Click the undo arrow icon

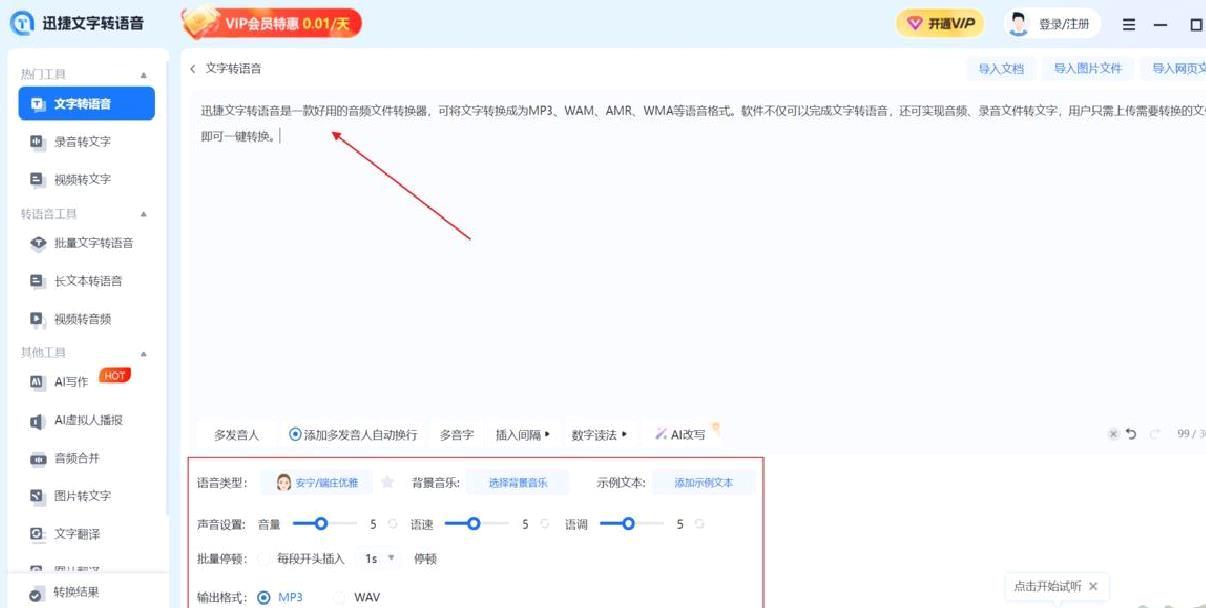[x=1131, y=434]
